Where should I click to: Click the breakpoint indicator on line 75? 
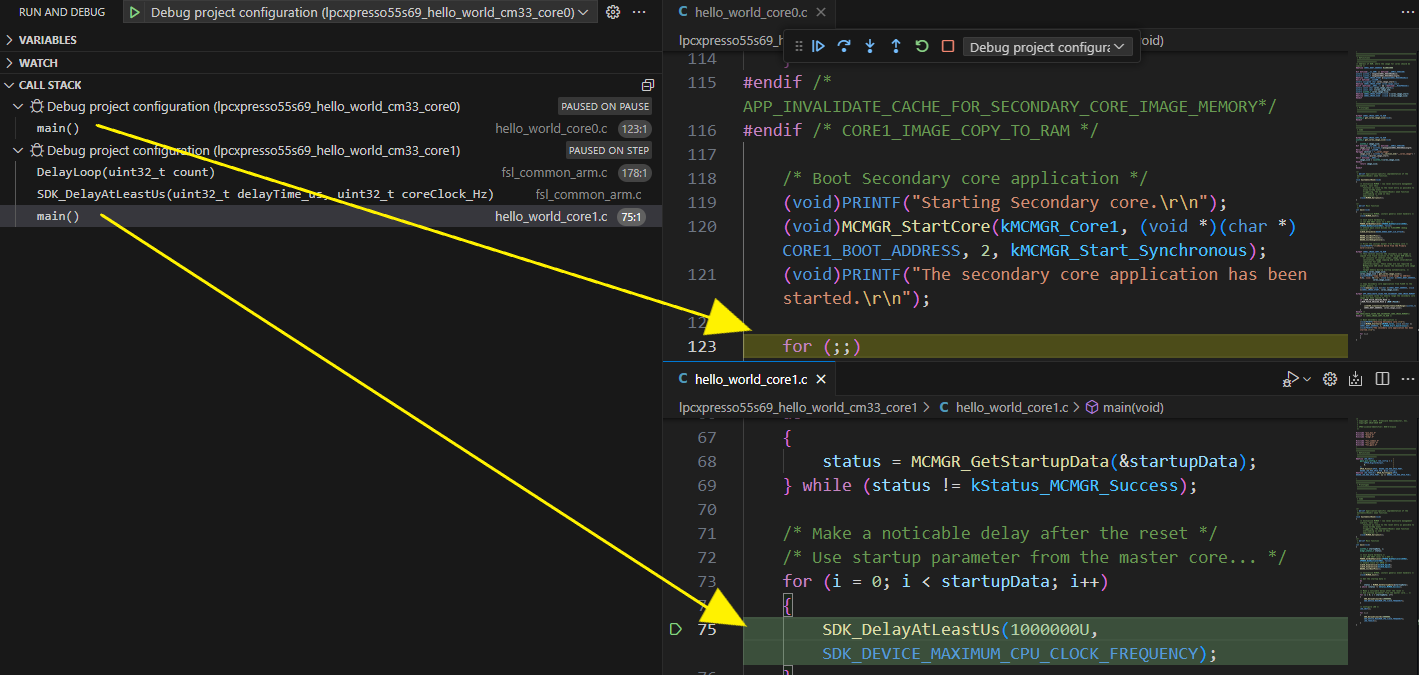click(x=676, y=629)
